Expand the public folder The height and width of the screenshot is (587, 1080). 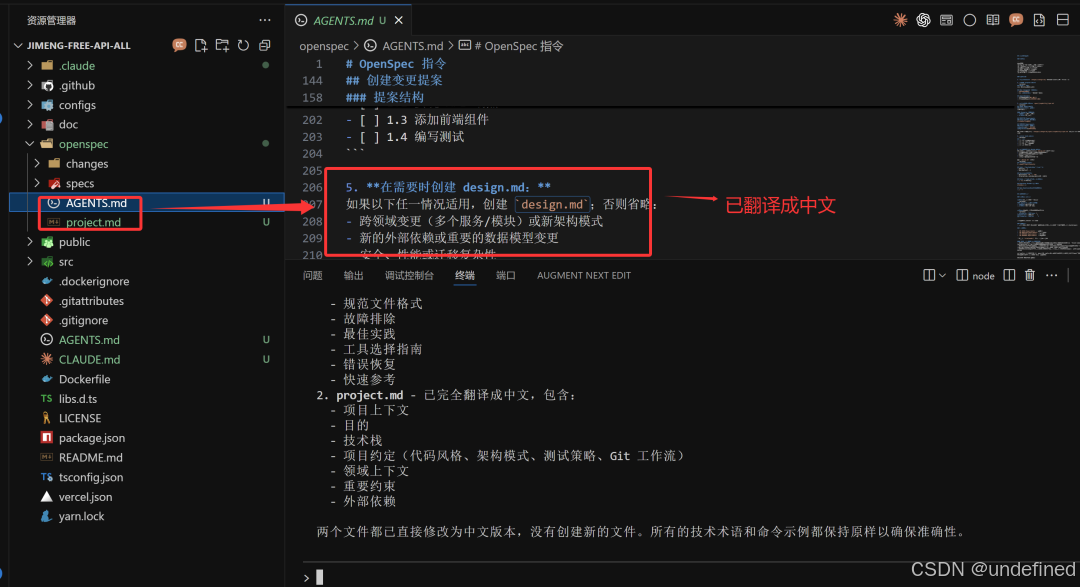tap(30, 242)
